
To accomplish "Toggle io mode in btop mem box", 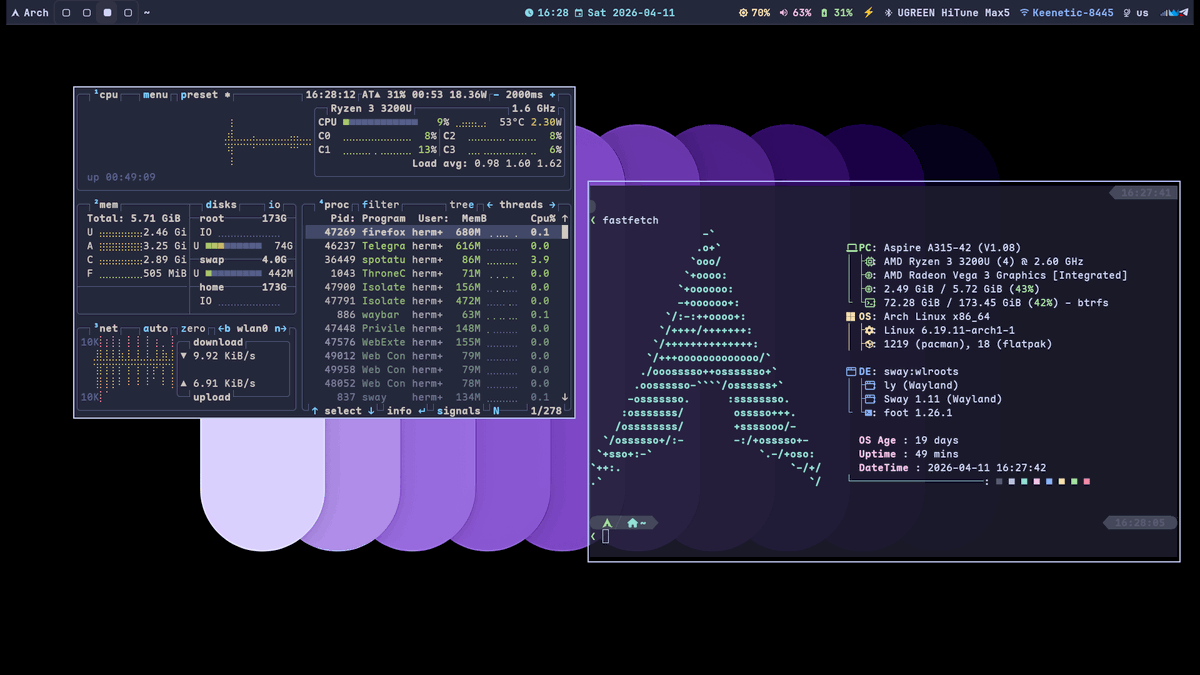I will 274,205.
